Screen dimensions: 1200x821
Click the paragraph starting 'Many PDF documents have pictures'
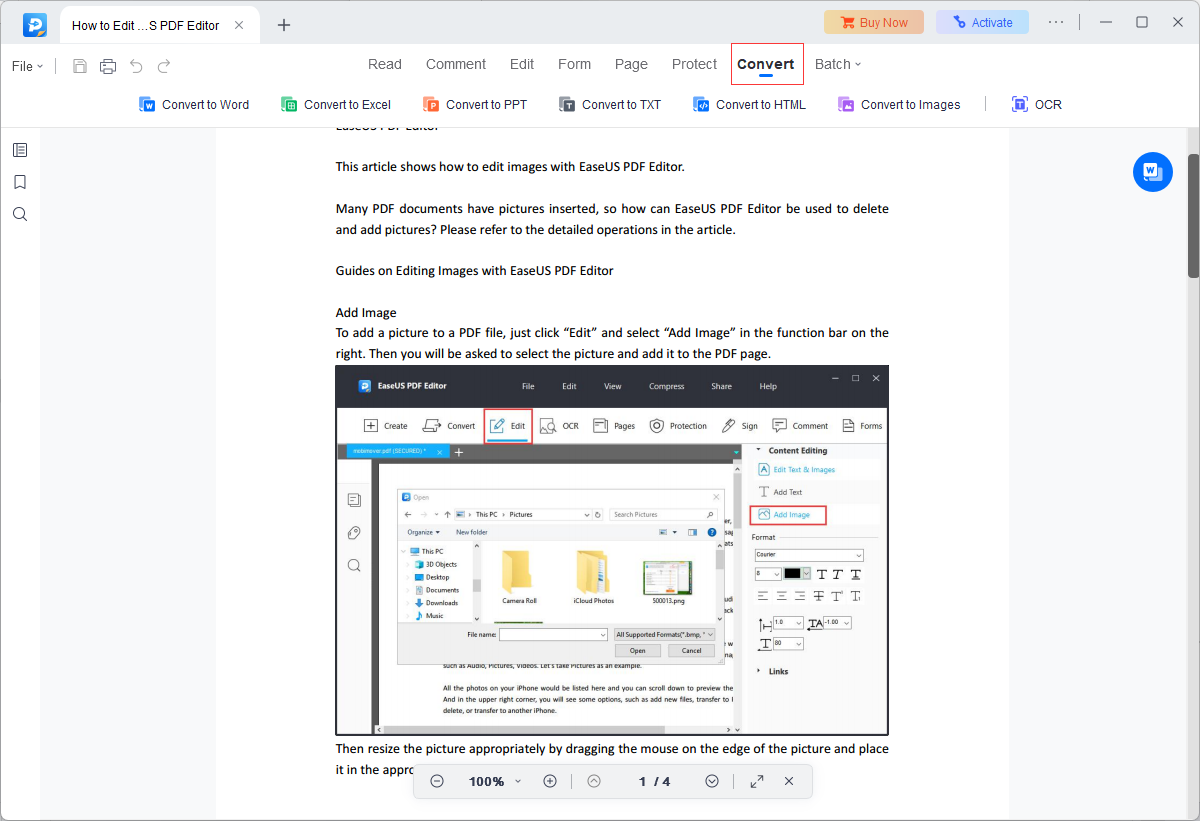[x=612, y=219]
